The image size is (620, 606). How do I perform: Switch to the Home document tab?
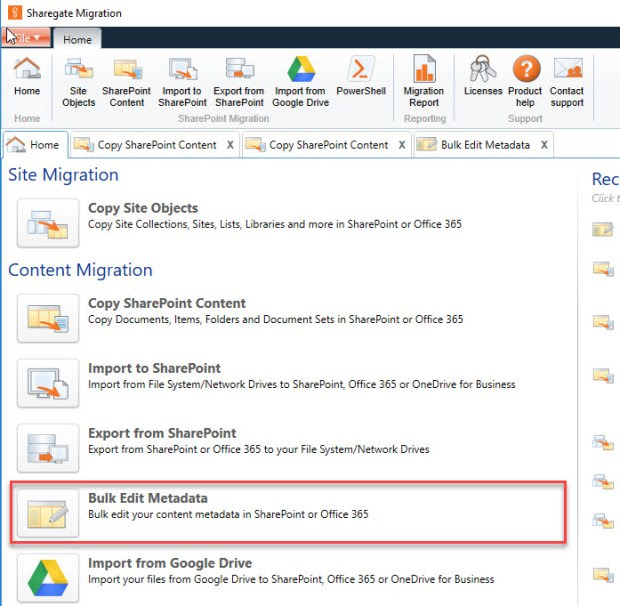click(x=35, y=145)
